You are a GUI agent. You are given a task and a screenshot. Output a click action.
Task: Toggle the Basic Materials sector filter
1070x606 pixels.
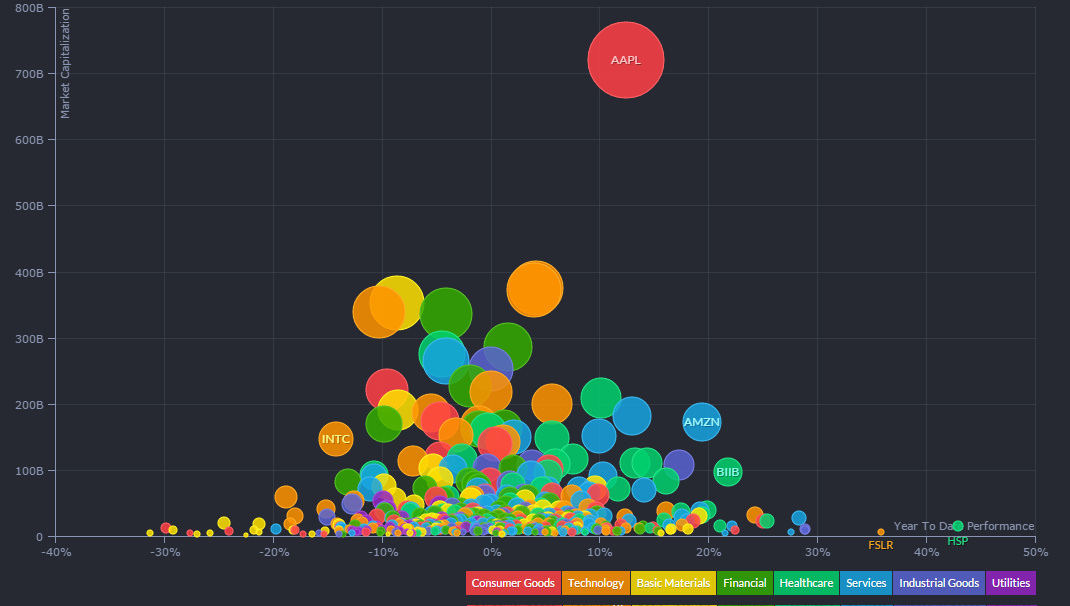click(x=674, y=583)
